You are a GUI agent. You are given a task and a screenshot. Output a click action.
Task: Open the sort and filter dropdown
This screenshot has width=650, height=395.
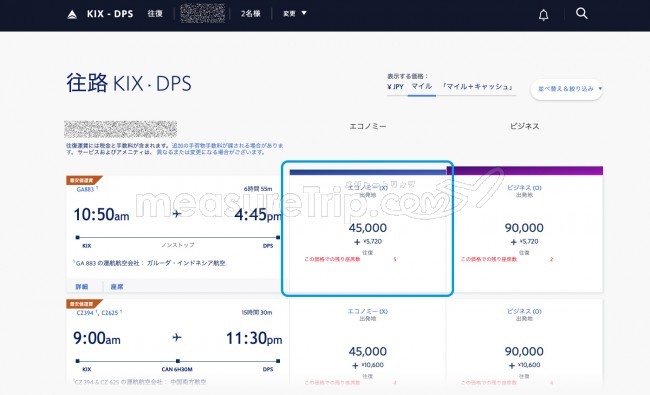point(567,89)
